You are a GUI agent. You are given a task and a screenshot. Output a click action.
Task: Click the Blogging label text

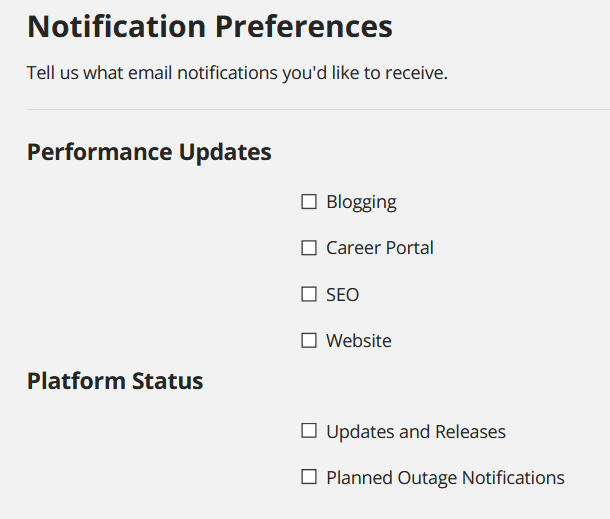pyautogui.click(x=361, y=202)
